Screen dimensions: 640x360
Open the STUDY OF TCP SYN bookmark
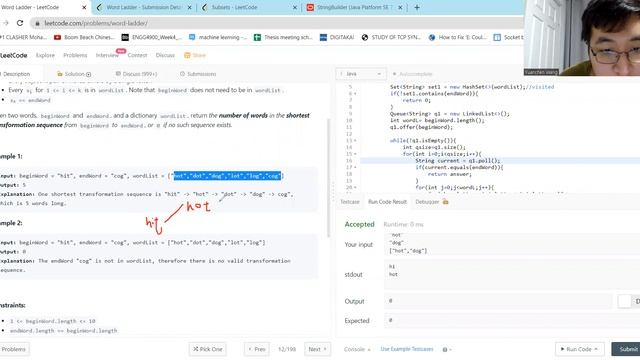pos(391,38)
